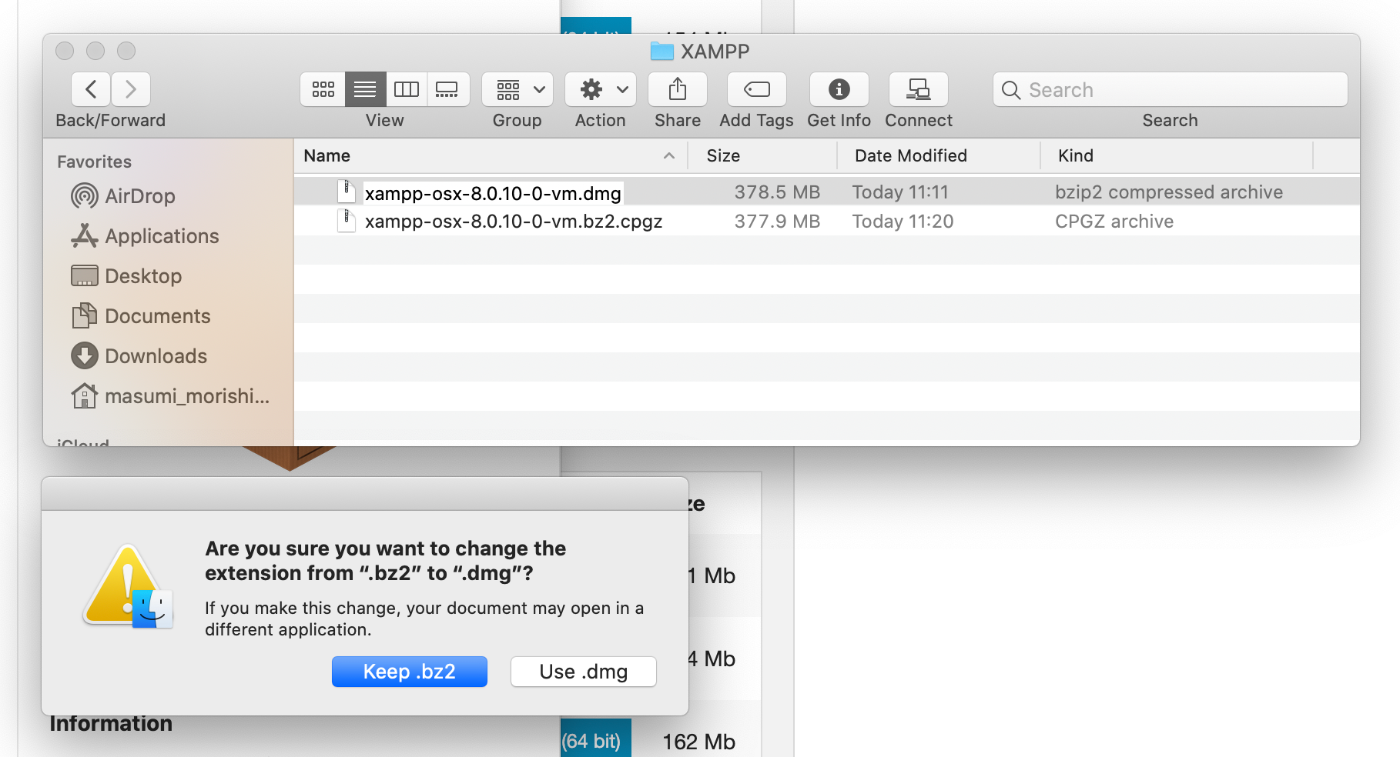Open AirDrop in the sidebar
Image resolution: width=1400 pixels, height=757 pixels.
pos(126,196)
